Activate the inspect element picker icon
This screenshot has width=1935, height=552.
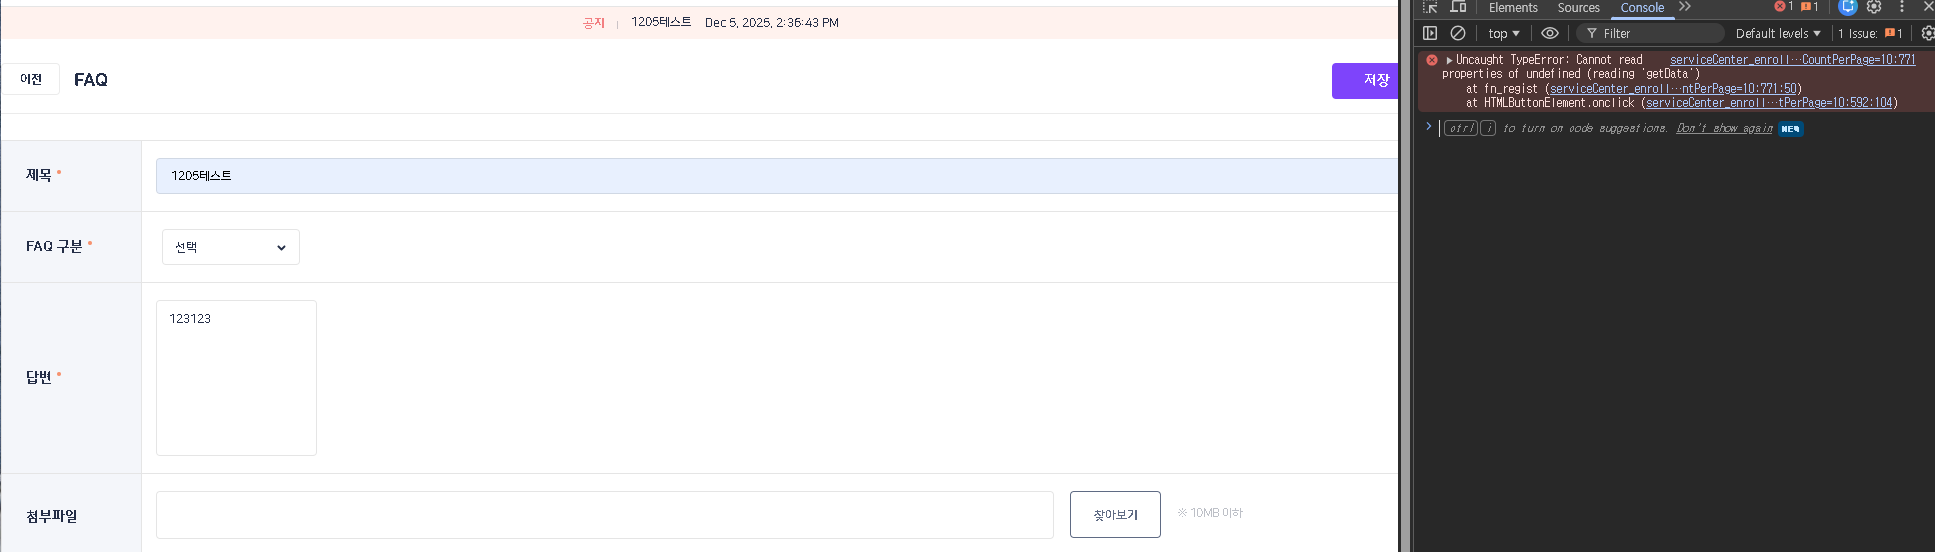(x=1430, y=7)
